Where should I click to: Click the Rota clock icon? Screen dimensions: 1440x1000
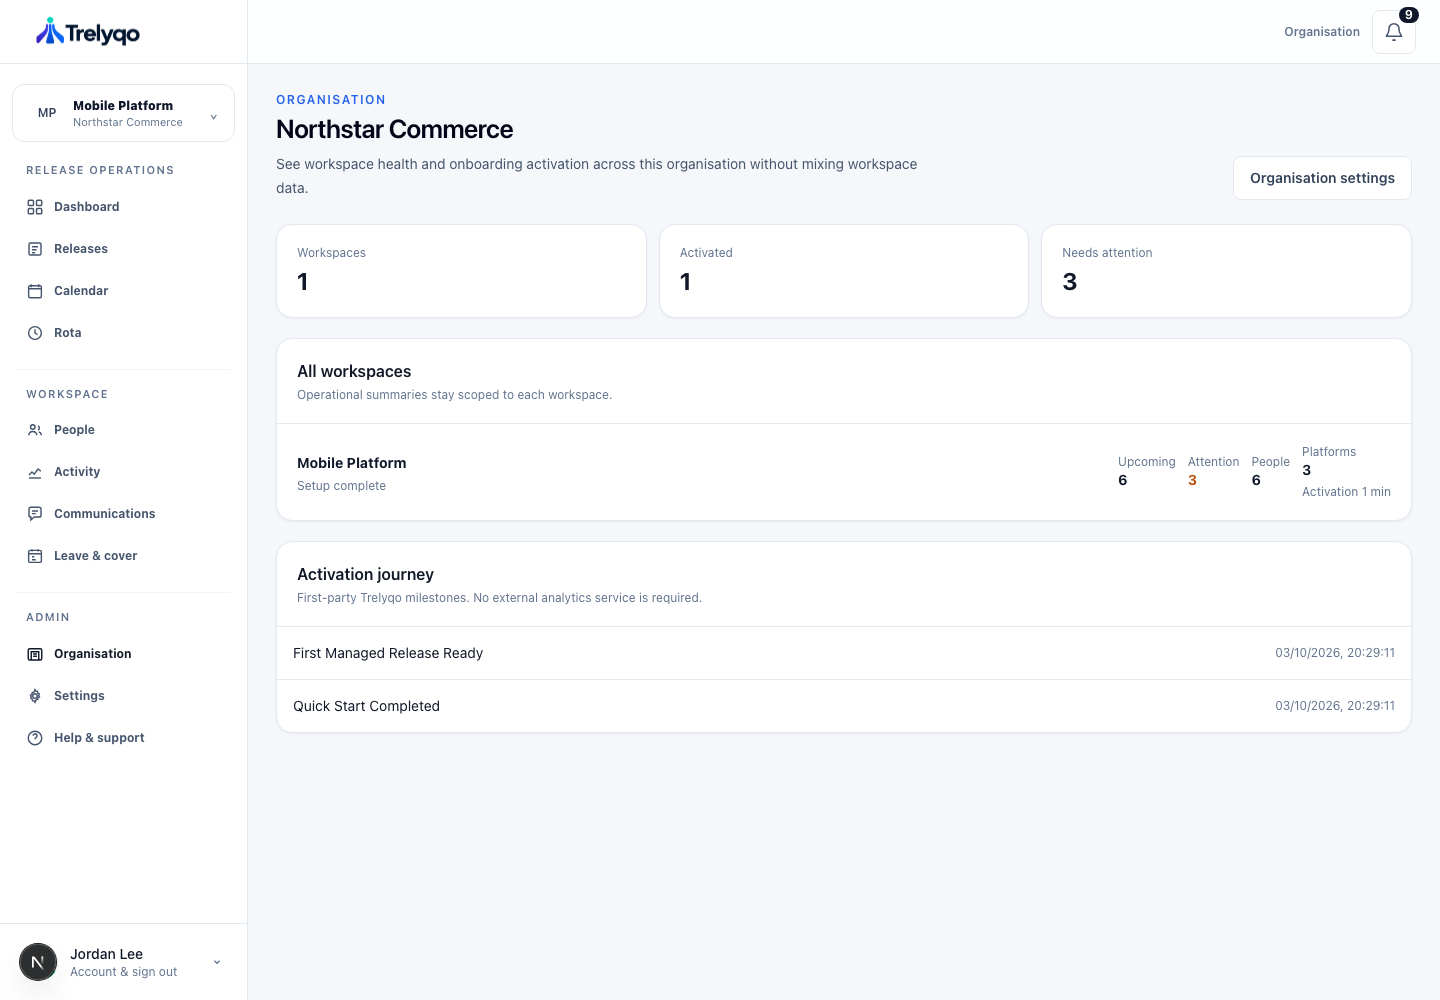tap(35, 333)
